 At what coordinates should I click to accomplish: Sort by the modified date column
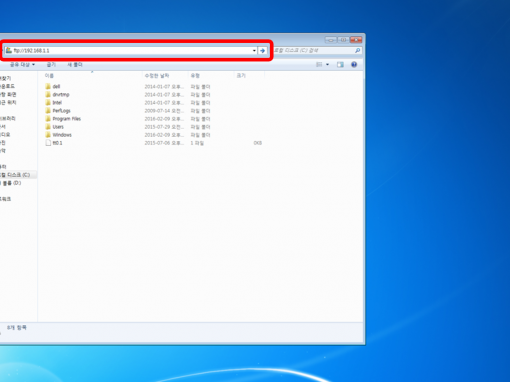coord(157,76)
